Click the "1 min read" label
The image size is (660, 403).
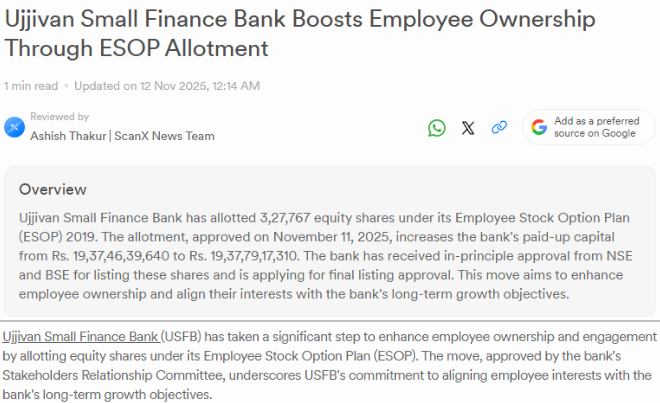[31, 86]
